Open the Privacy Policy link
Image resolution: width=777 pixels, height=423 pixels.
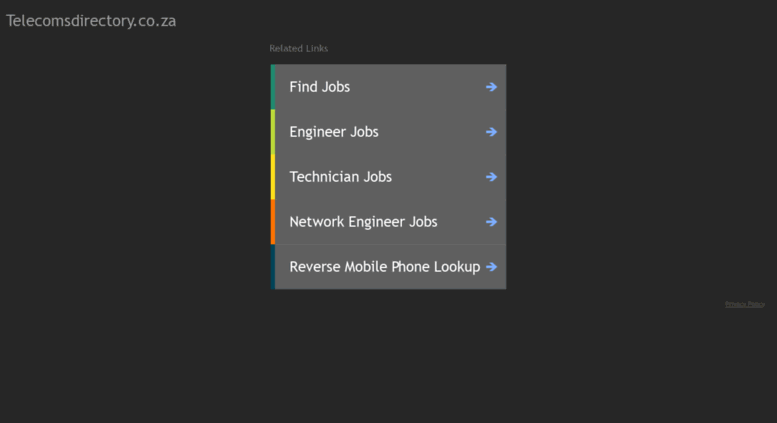(x=744, y=304)
